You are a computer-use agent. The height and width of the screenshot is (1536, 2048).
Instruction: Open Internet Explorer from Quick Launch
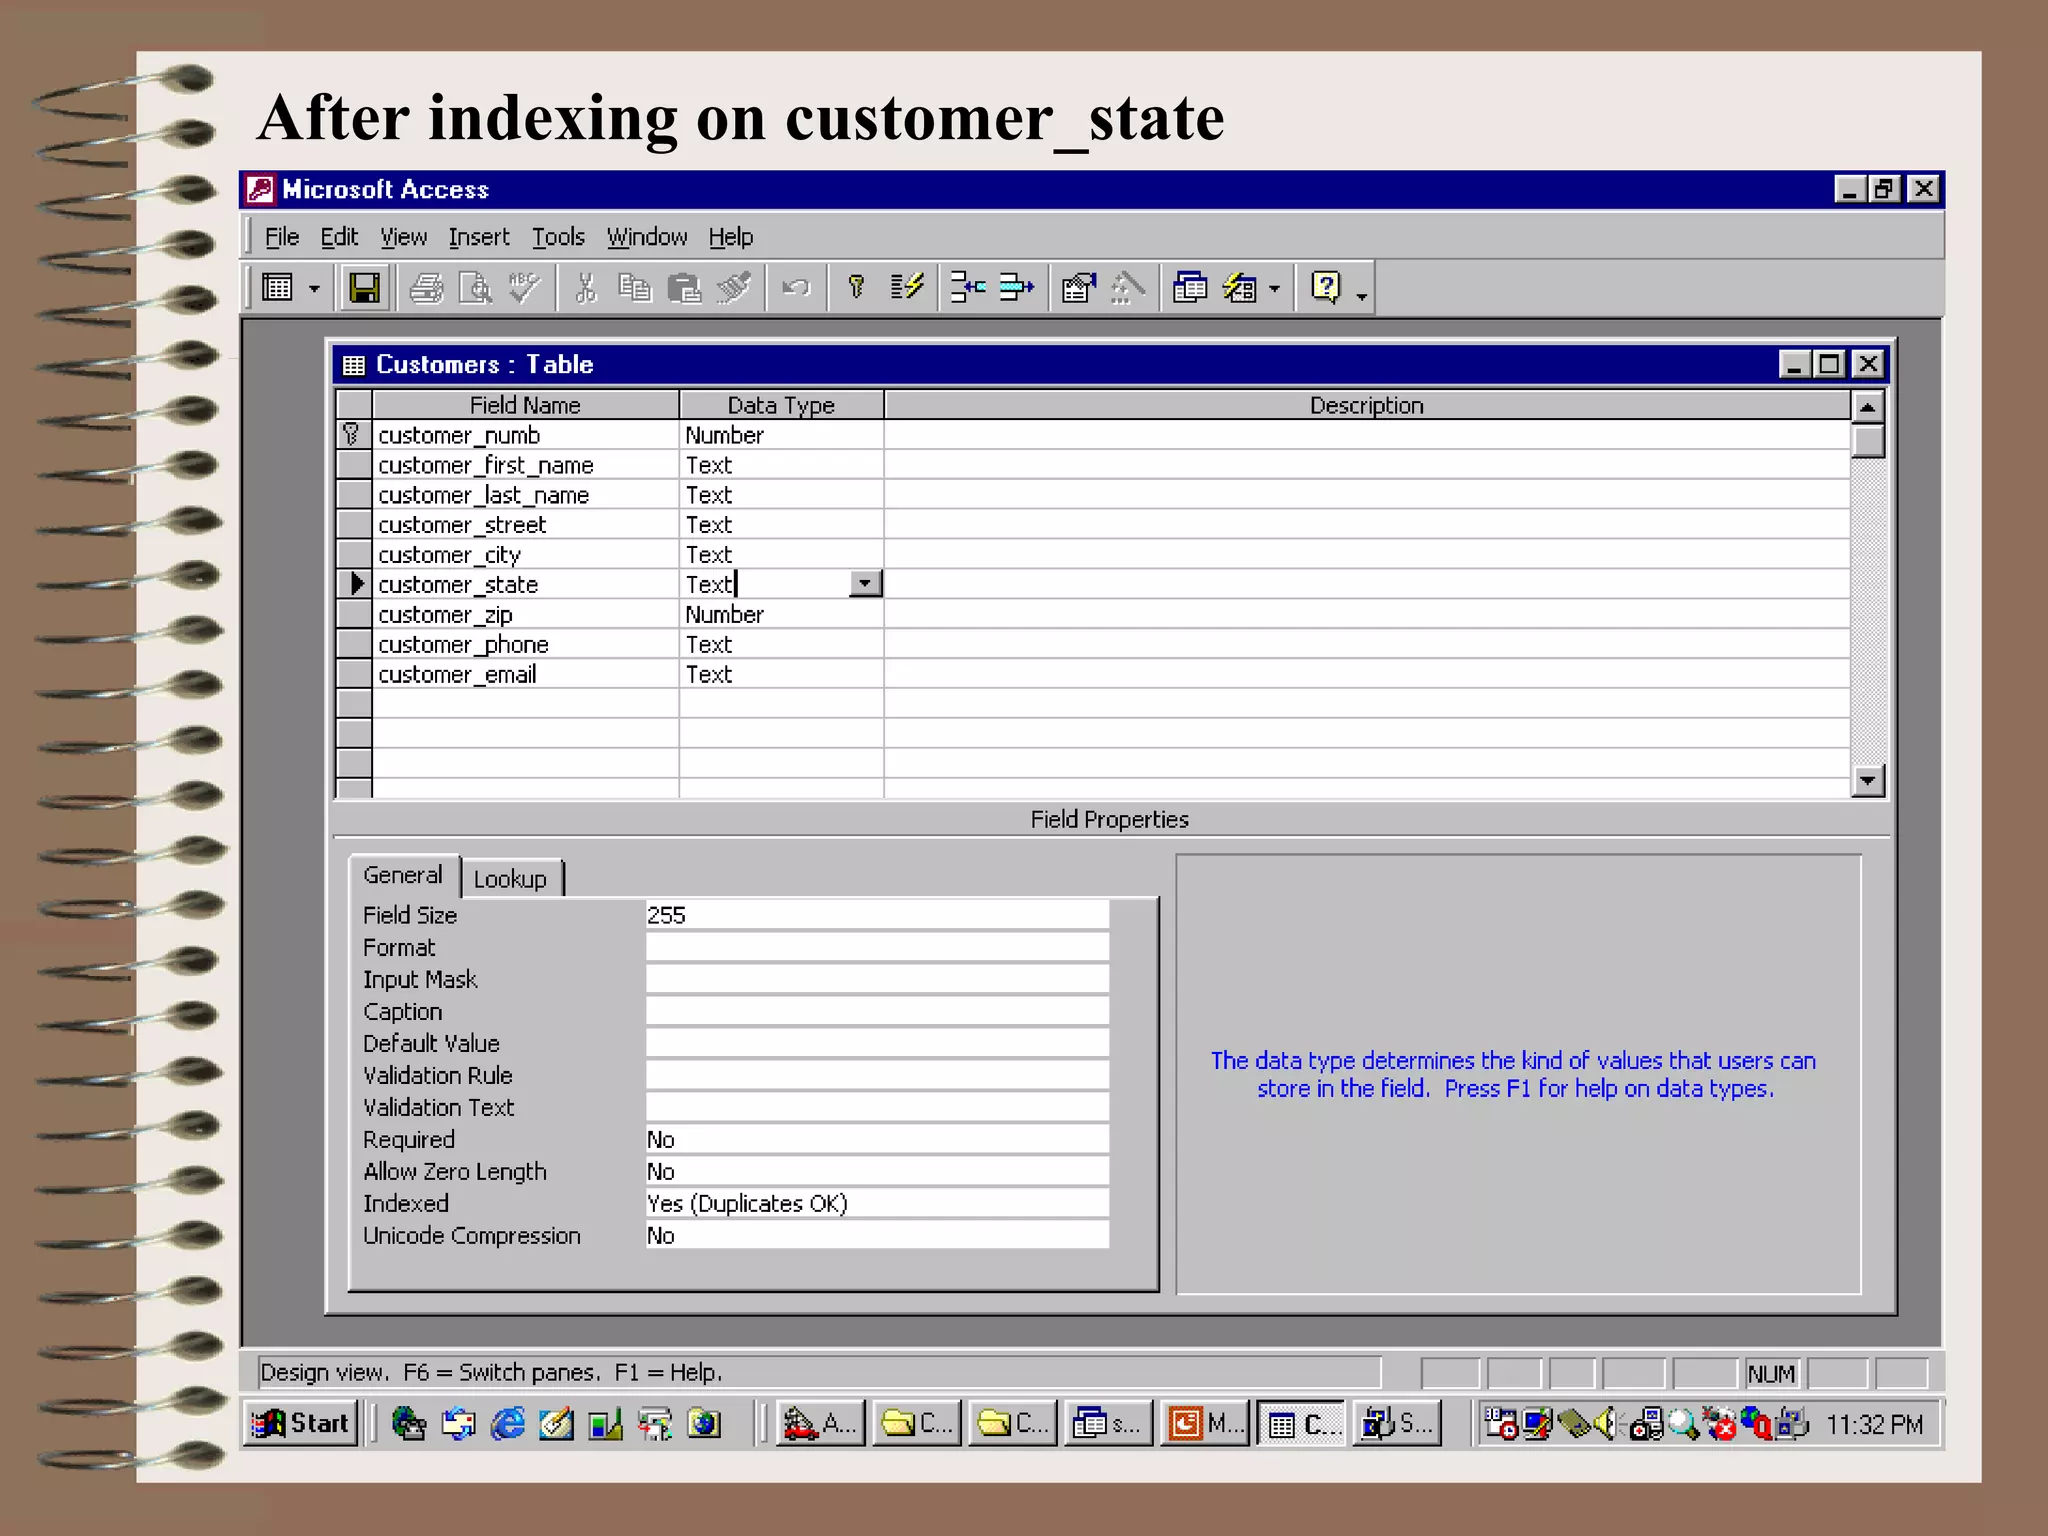point(507,1423)
